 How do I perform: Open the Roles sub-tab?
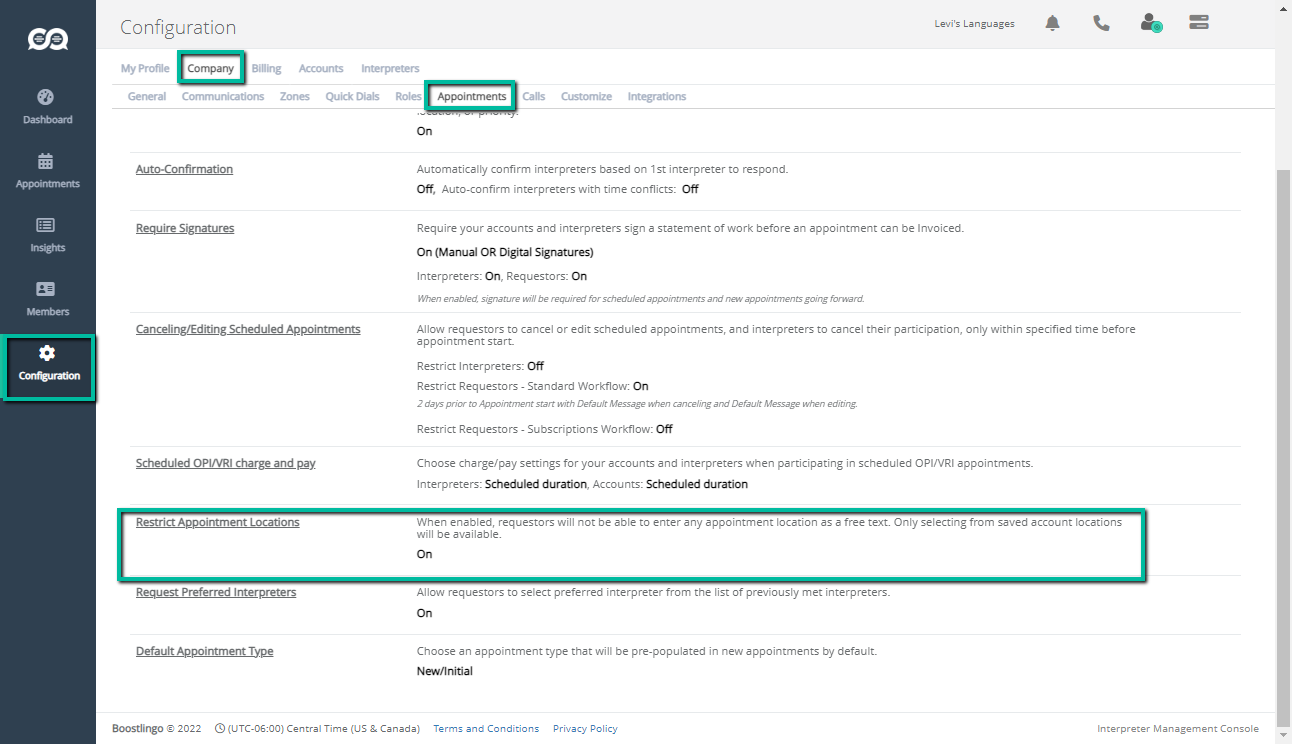[408, 96]
